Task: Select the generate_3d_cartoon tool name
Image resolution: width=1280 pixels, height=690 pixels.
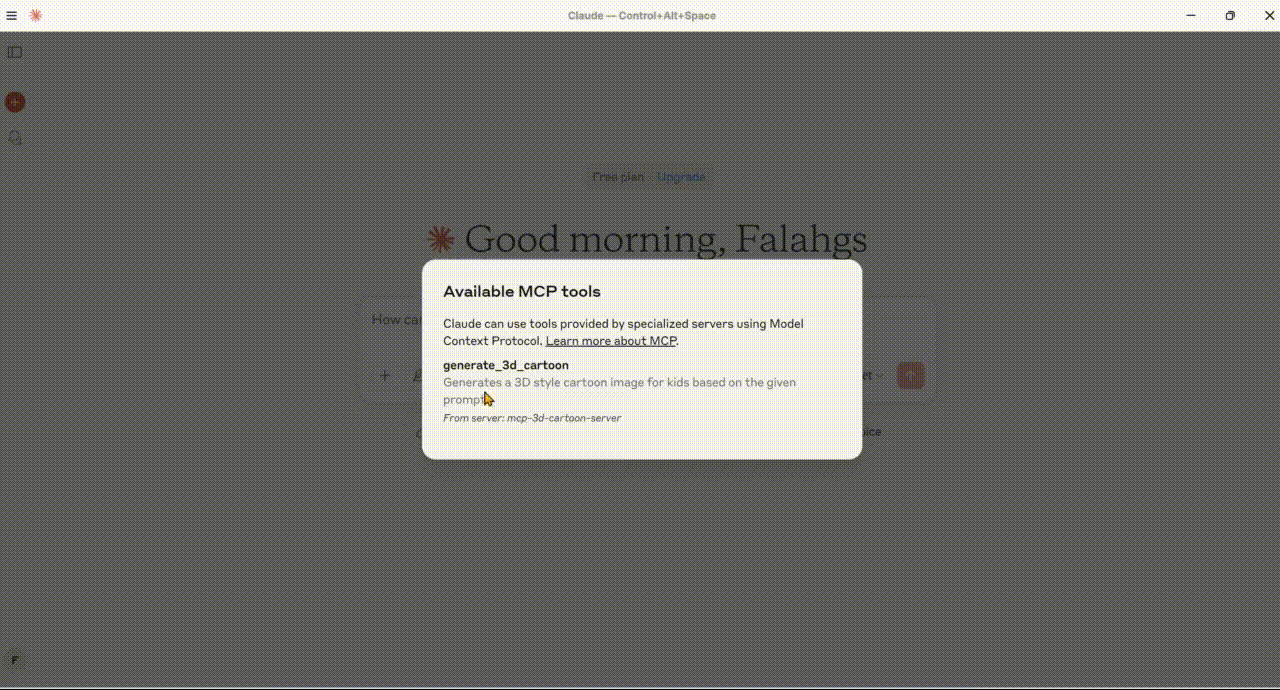Action: coord(506,365)
